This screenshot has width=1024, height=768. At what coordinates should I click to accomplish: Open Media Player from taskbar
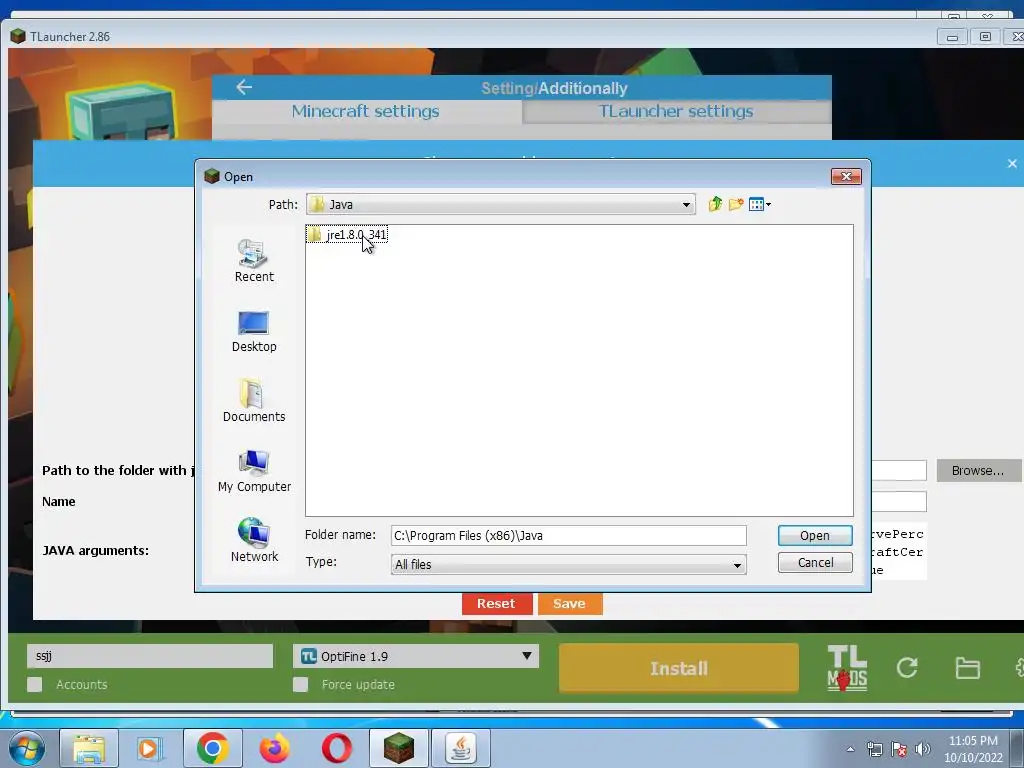click(x=150, y=748)
